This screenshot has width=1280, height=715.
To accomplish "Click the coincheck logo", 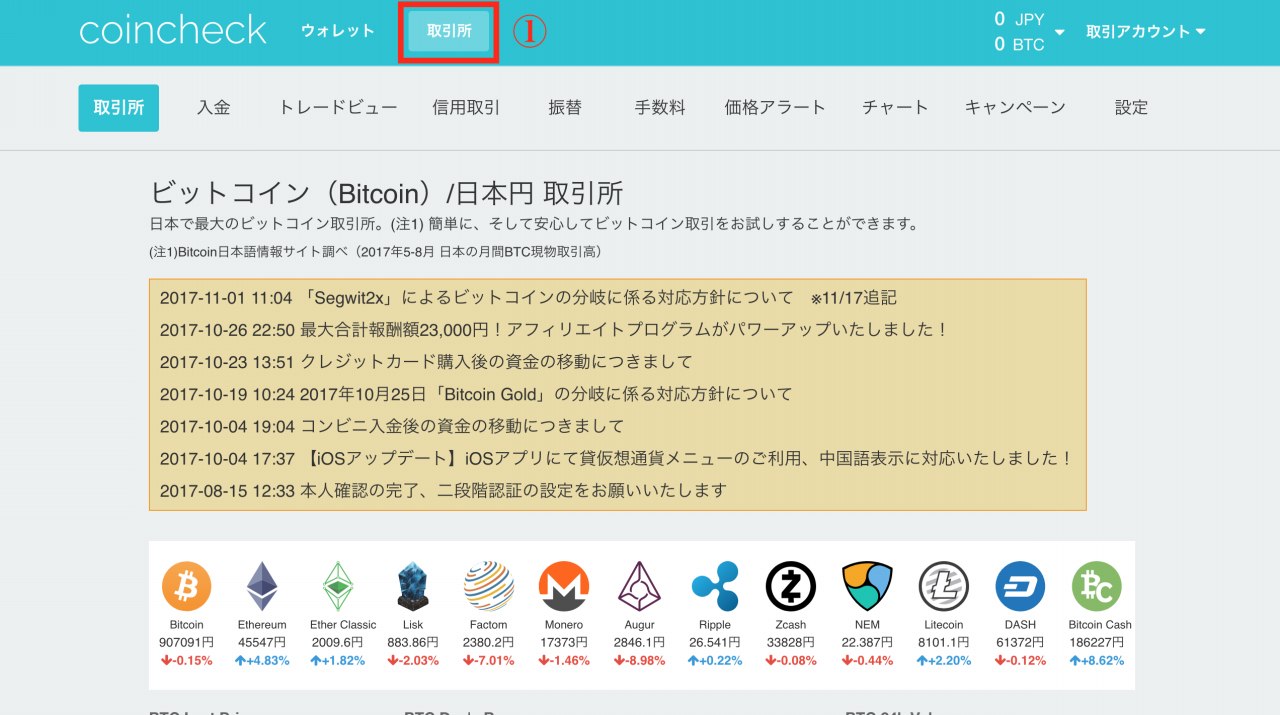I will [x=173, y=31].
